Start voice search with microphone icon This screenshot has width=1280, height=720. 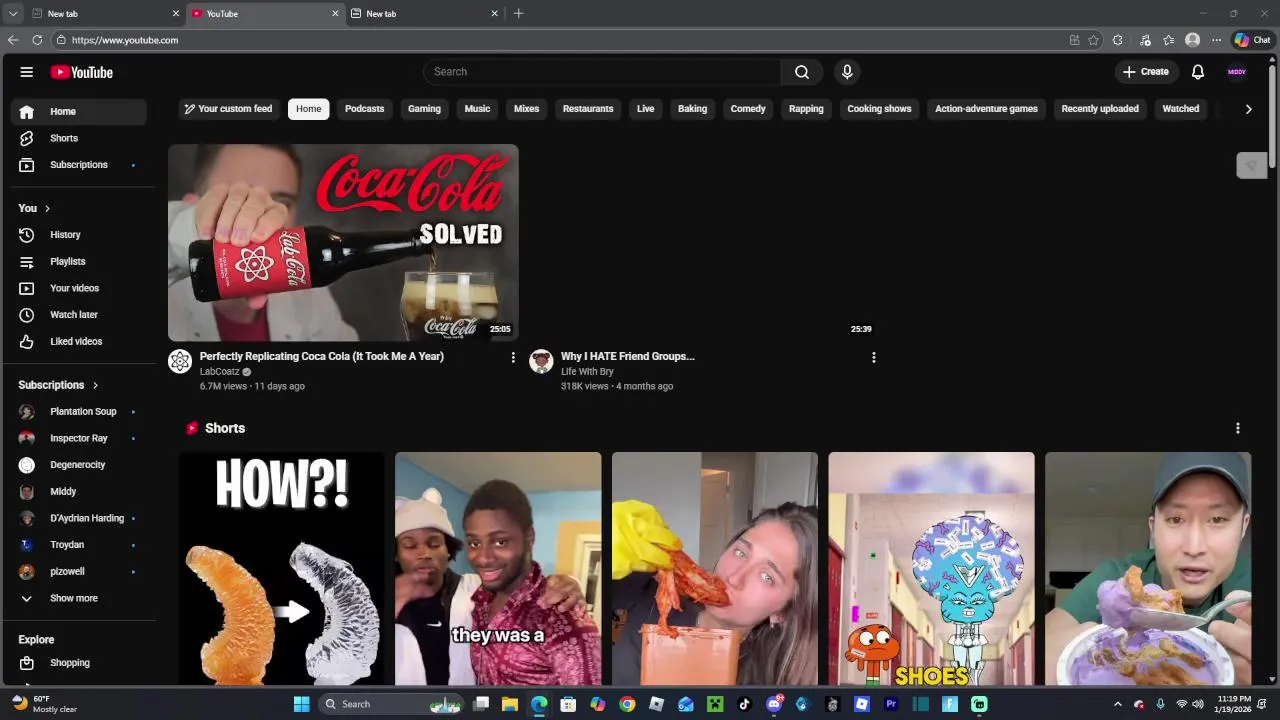[847, 72]
